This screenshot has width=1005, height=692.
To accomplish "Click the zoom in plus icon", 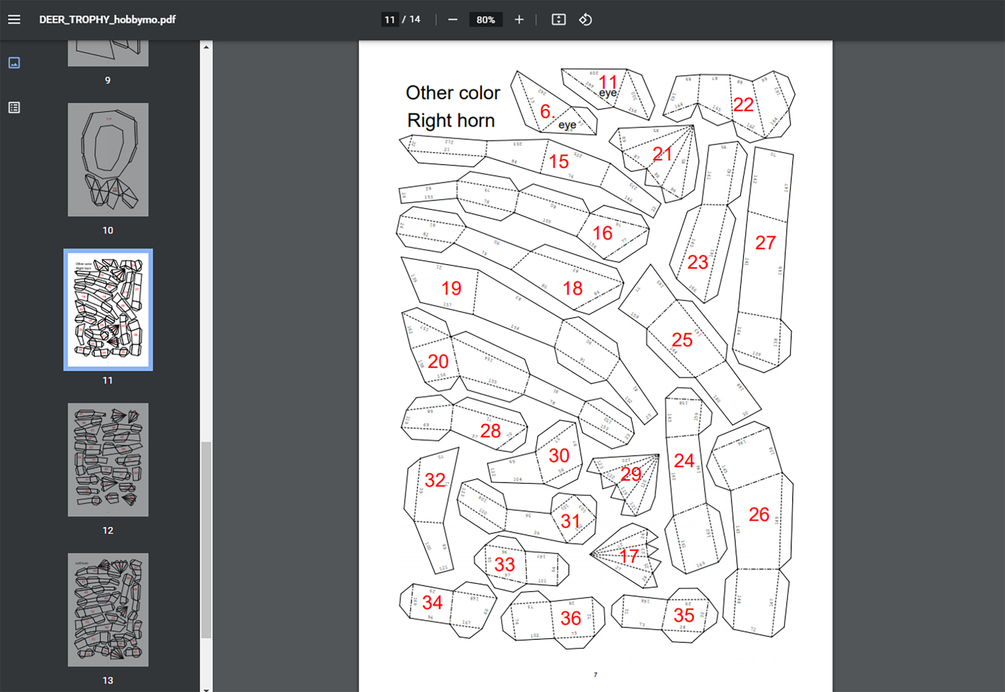I will point(519,19).
